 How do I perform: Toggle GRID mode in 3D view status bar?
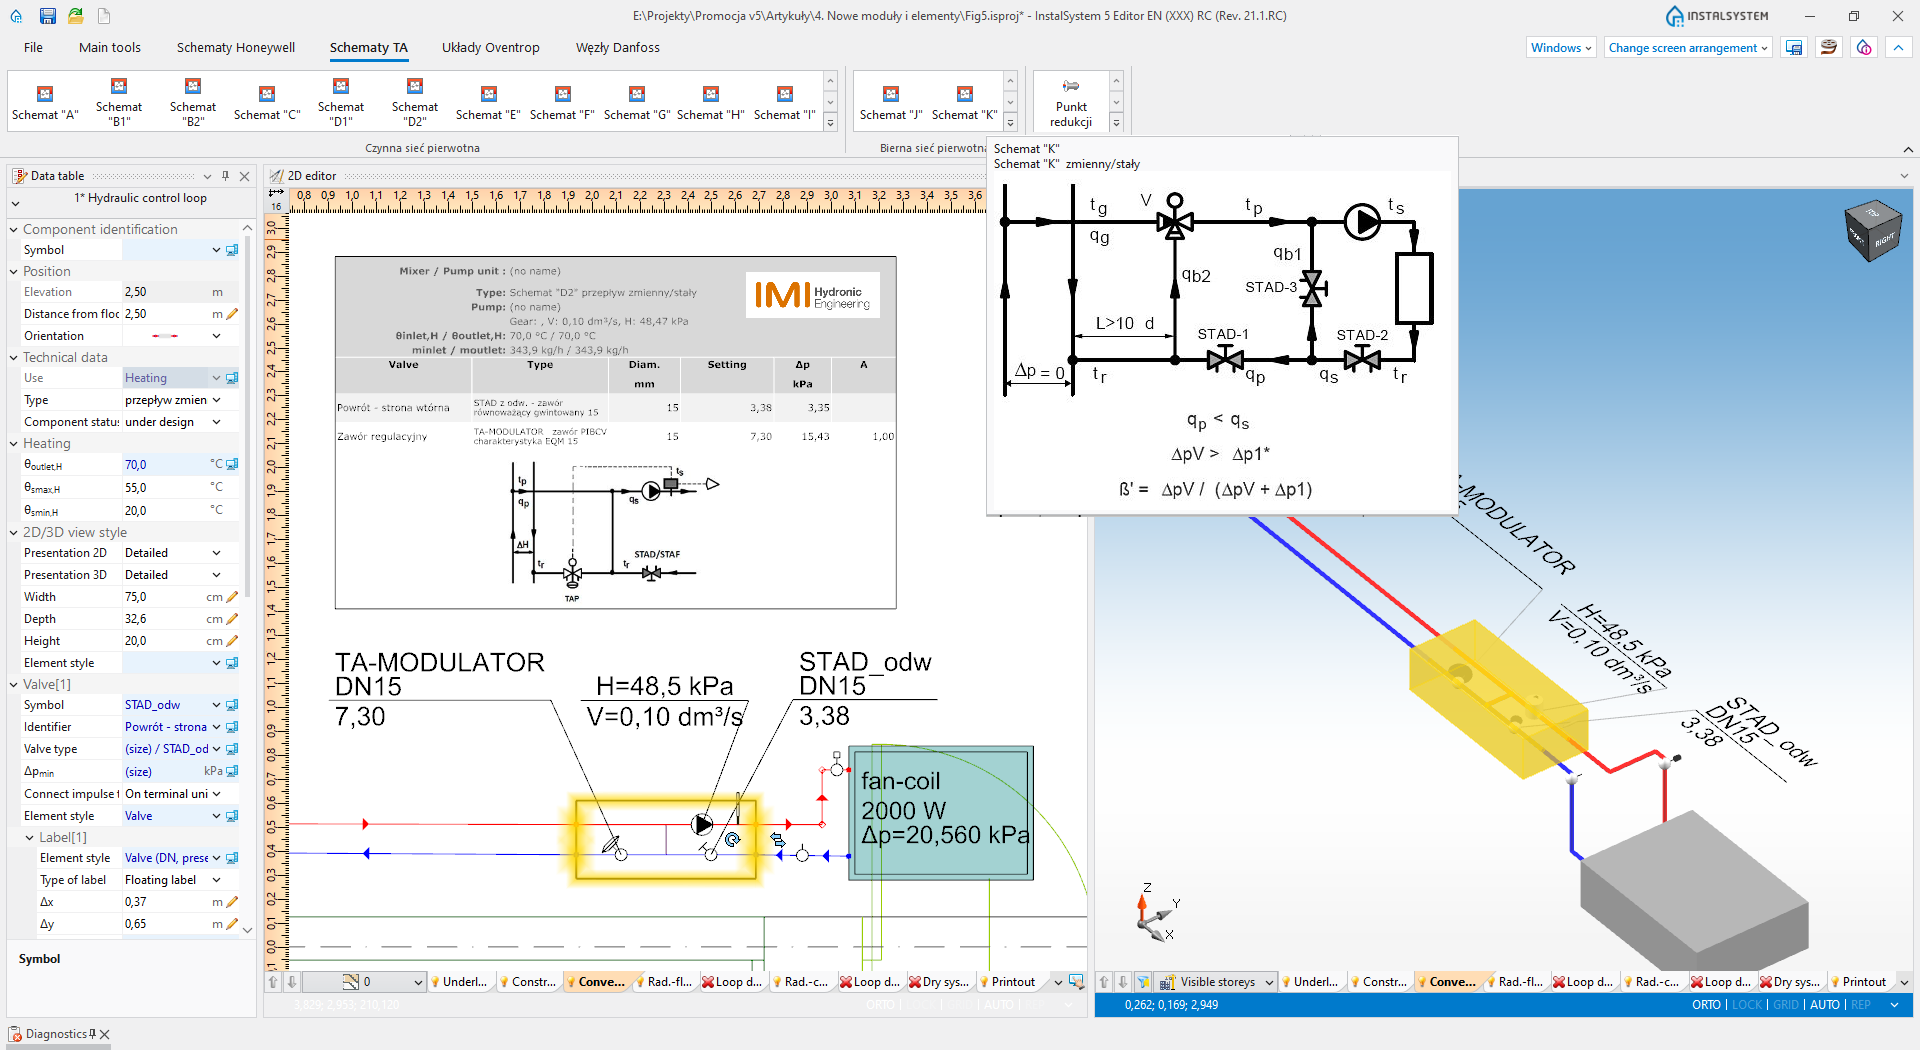coord(1786,1005)
